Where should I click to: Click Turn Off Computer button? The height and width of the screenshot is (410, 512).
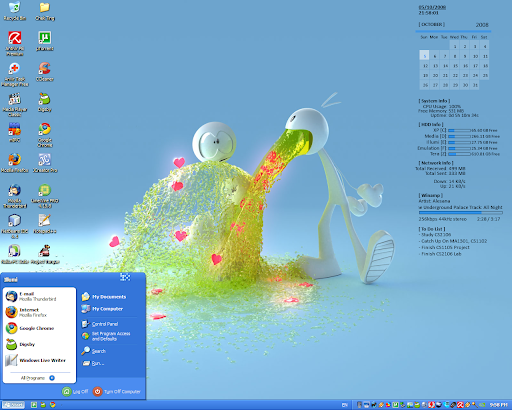click(x=117, y=391)
